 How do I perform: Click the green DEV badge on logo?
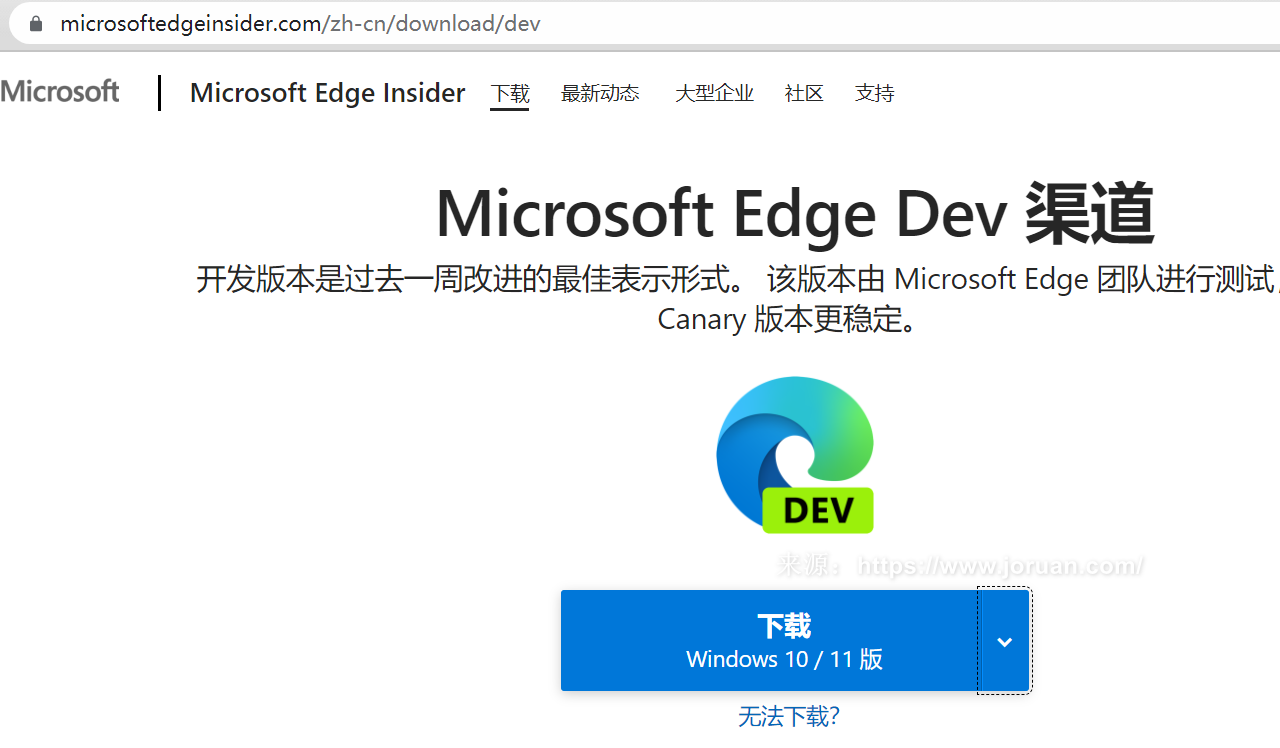pyautogui.click(x=818, y=510)
